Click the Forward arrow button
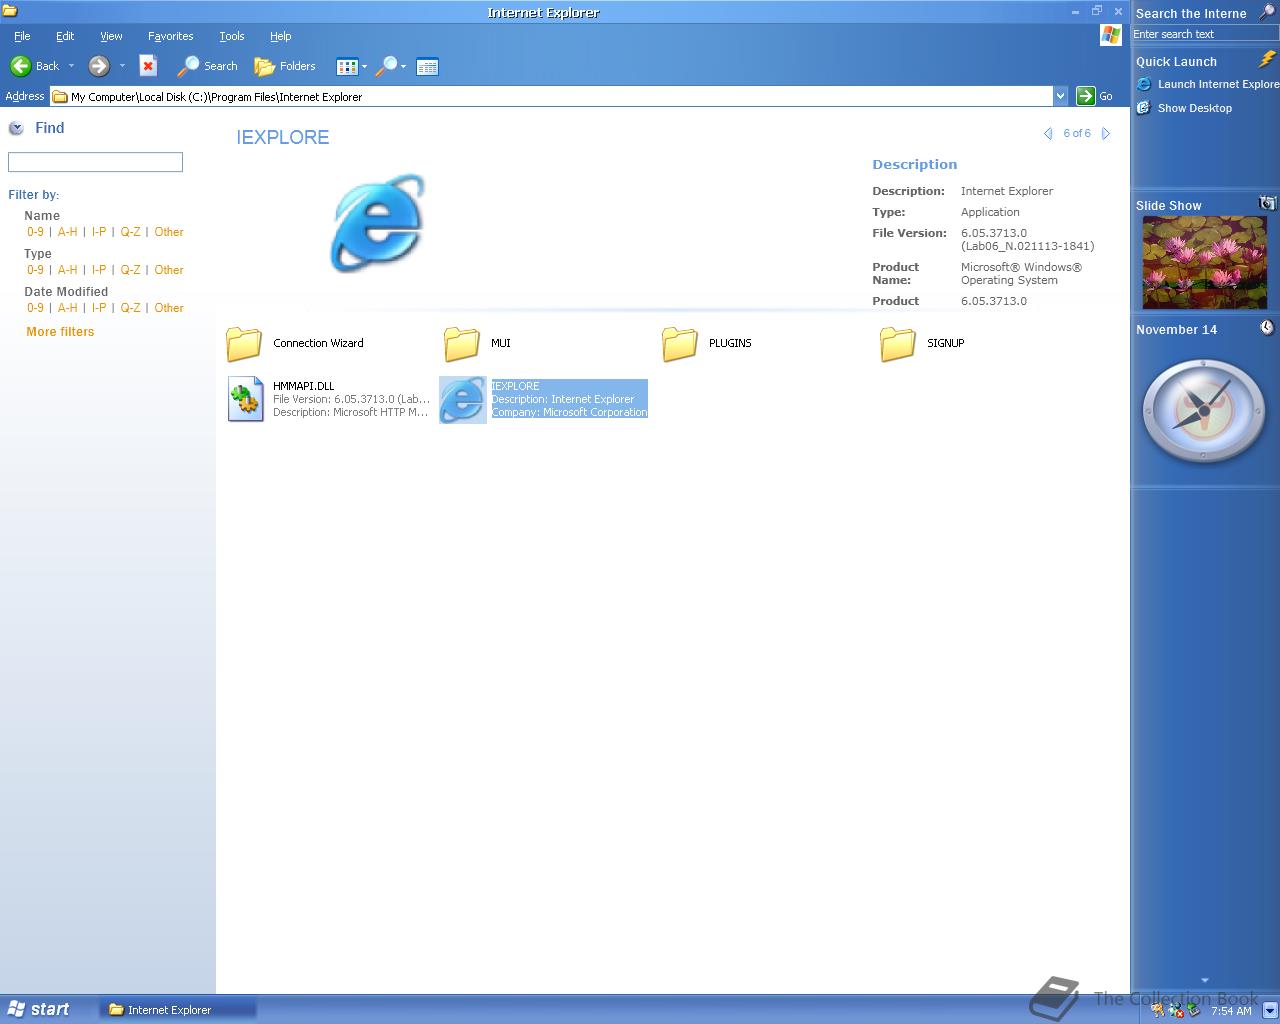 (98, 66)
